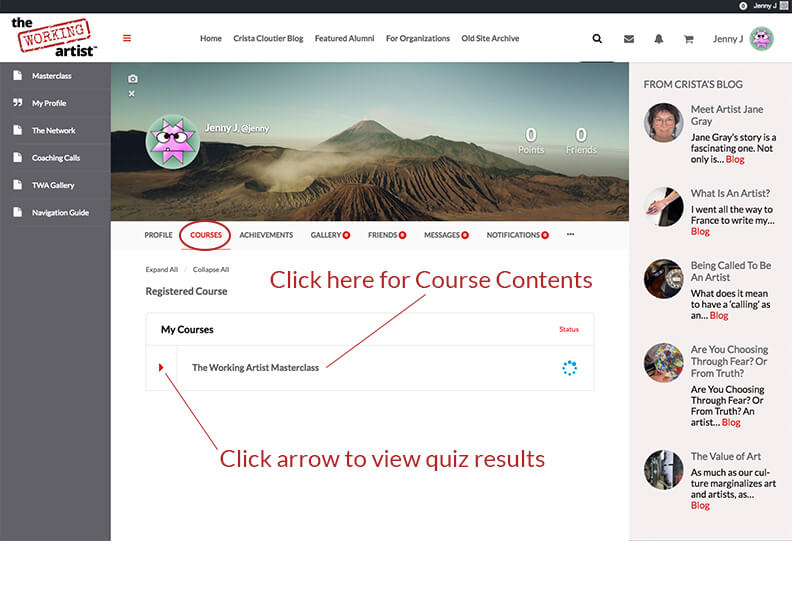The width and height of the screenshot is (792, 612).
Task: Click the course status progress indicator
Action: [569, 368]
